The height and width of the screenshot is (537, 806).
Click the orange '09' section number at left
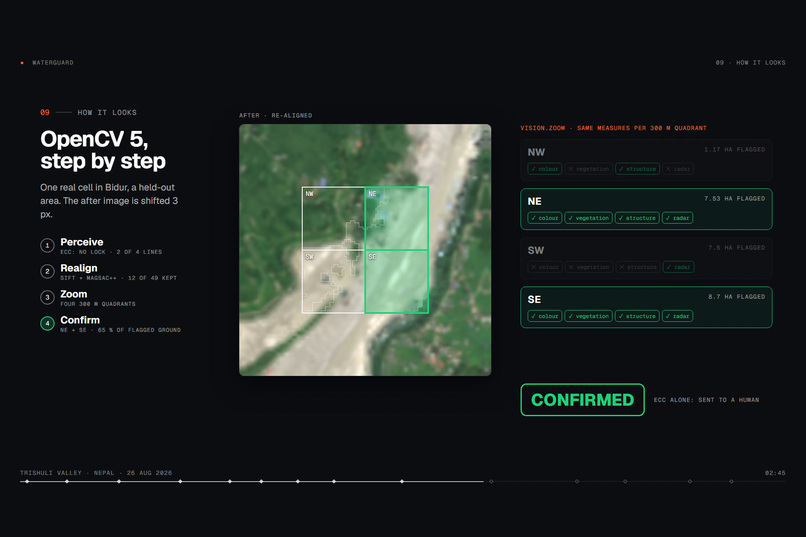coord(45,113)
